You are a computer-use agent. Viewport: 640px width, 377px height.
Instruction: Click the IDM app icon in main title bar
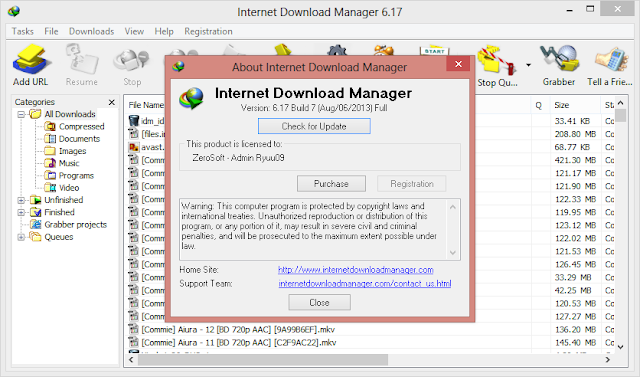click(13, 11)
